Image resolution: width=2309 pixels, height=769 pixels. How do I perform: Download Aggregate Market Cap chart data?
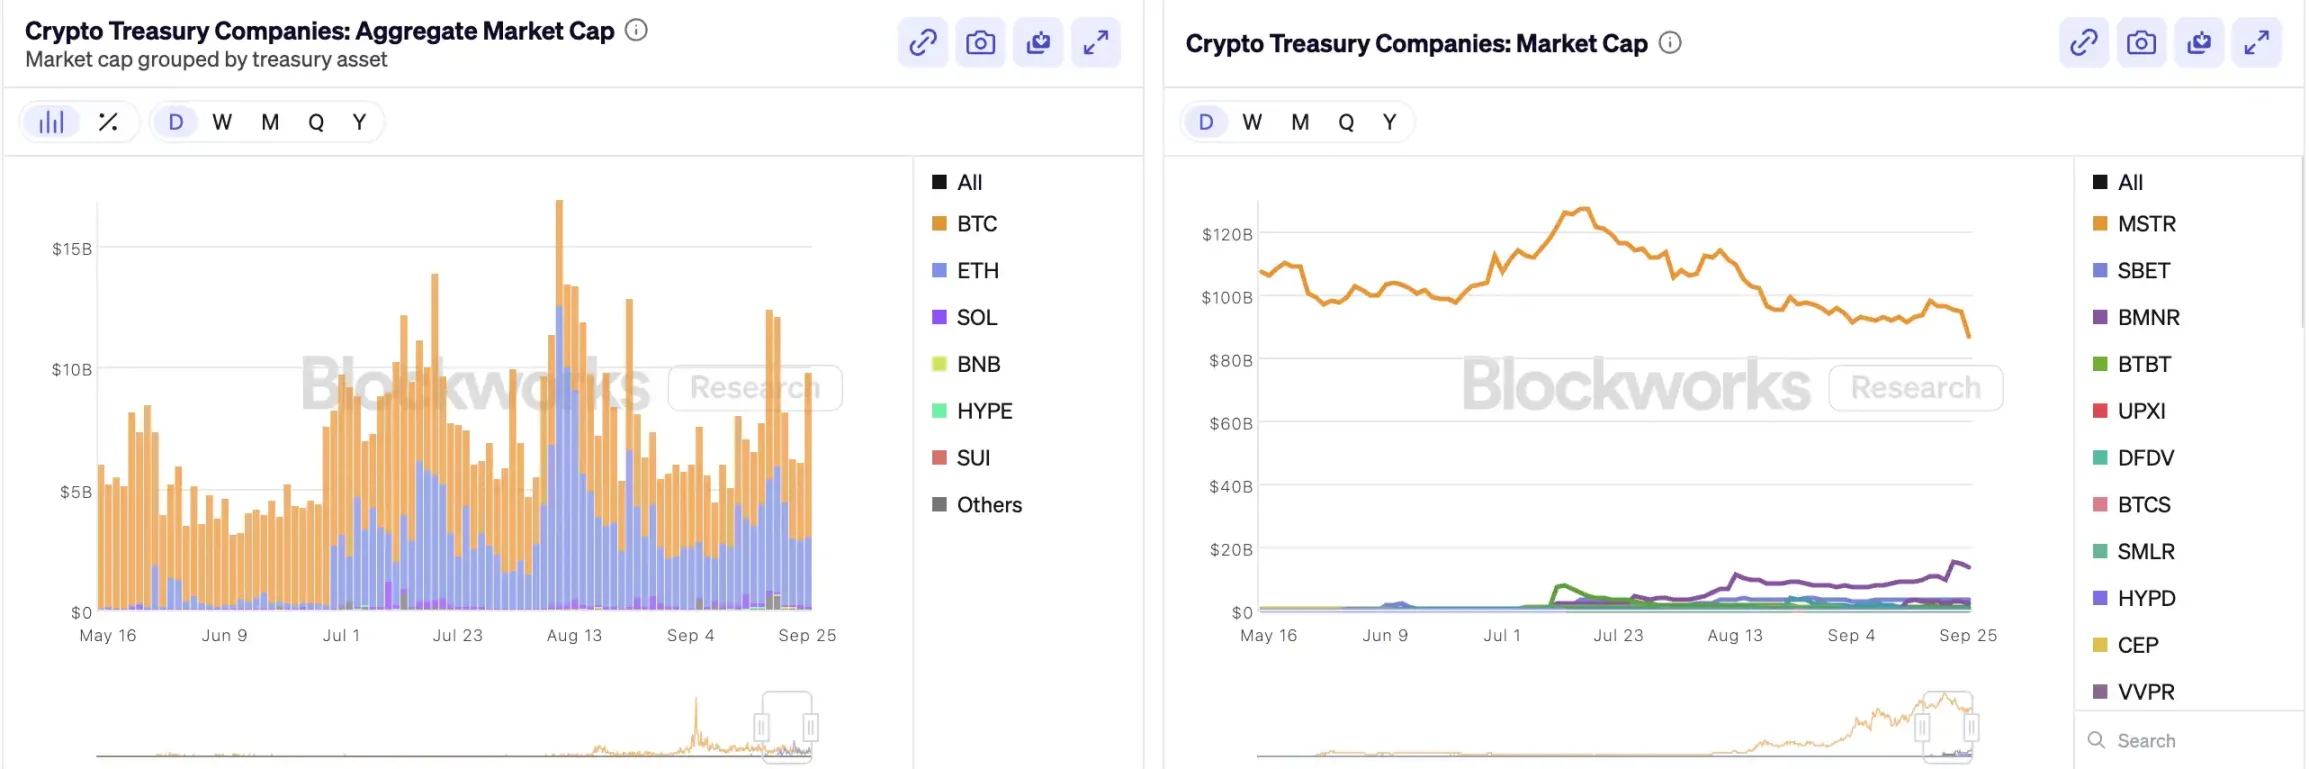[1038, 42]
